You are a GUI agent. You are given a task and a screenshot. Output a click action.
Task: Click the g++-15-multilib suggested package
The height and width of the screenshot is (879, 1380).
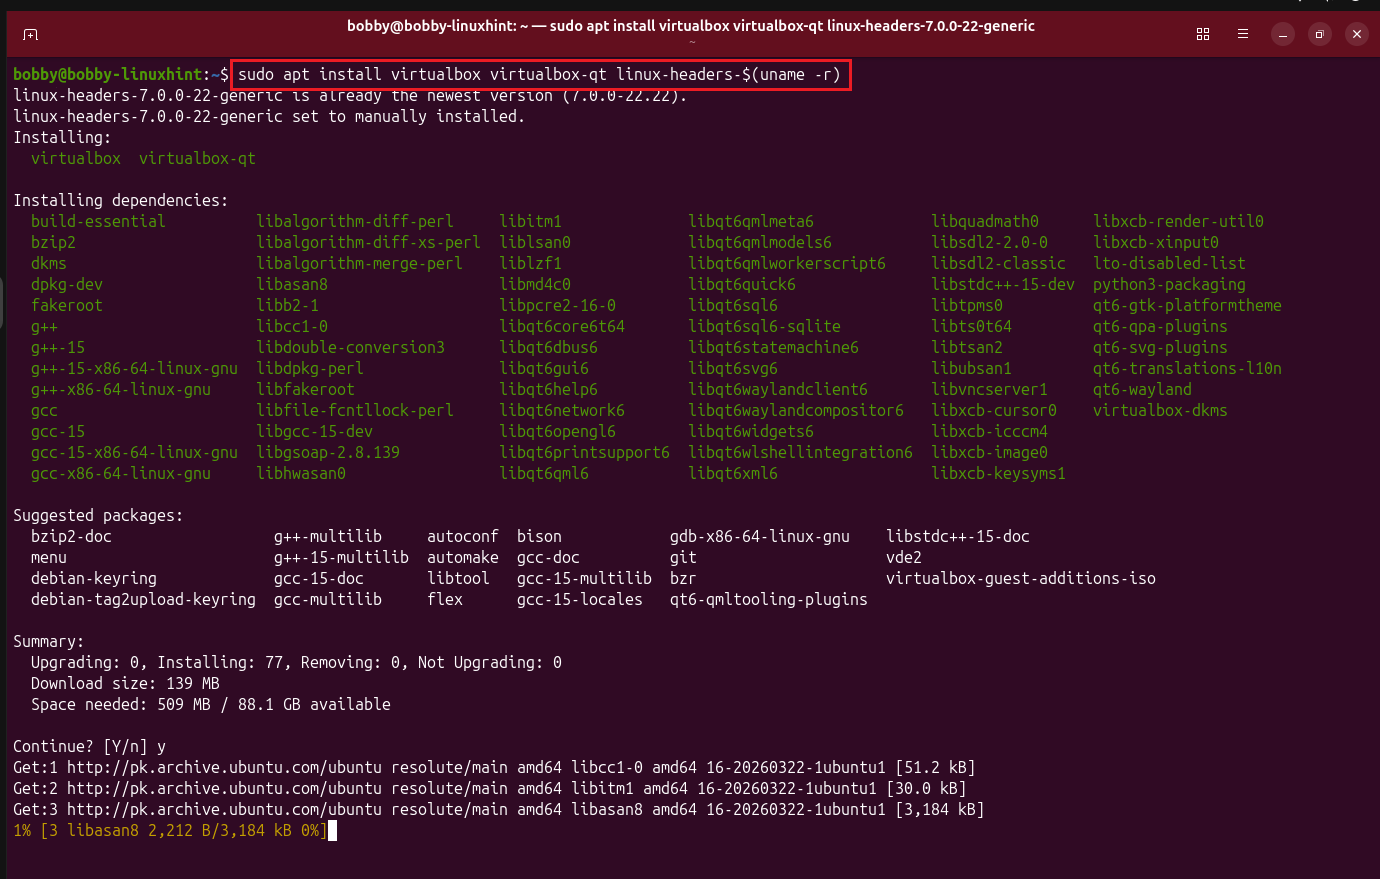pos(341,557)
